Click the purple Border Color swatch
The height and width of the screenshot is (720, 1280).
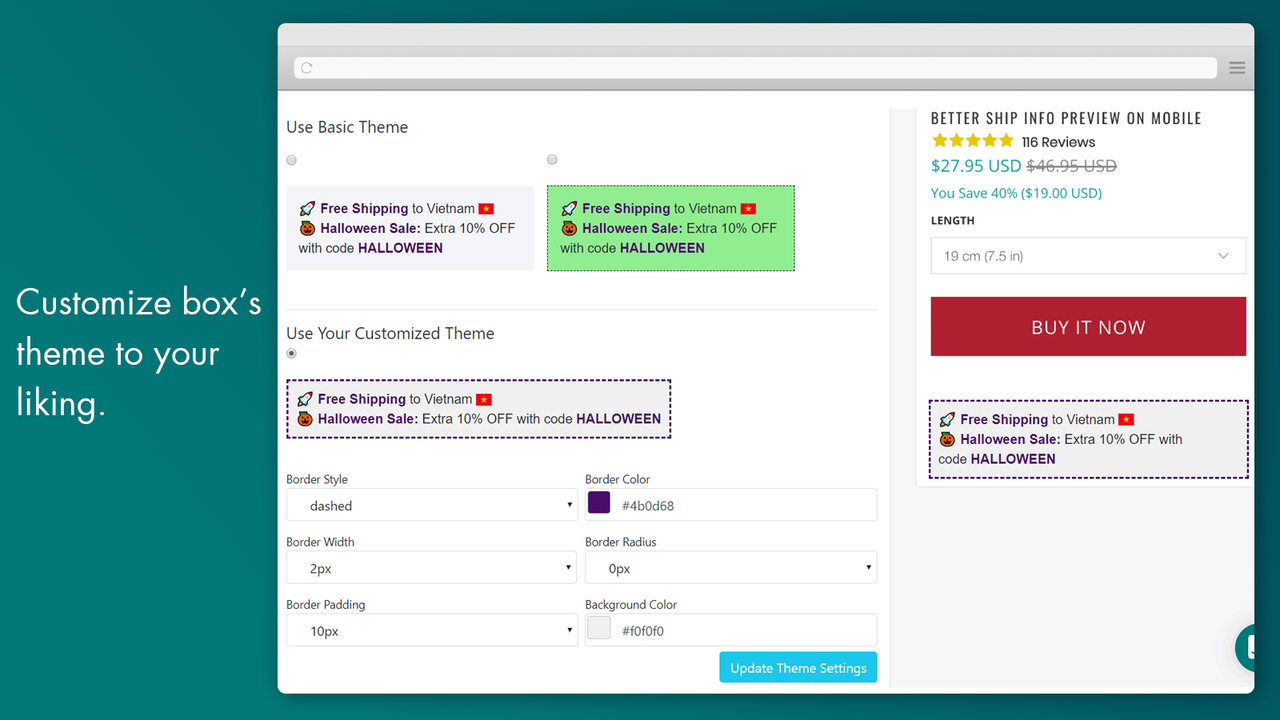click(598, 502)
